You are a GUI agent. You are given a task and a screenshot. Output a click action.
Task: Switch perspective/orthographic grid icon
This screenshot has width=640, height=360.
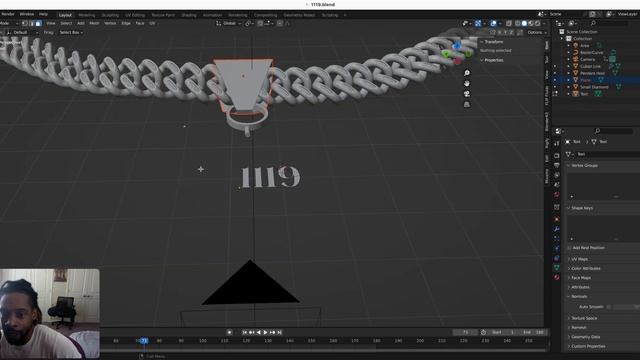tap(467, 104)
